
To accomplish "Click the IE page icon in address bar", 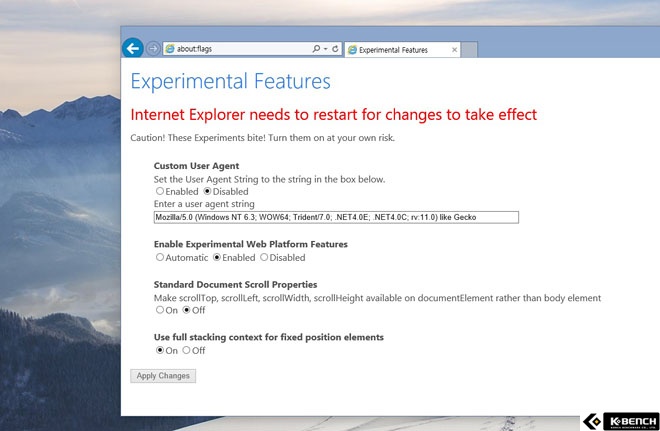I will tap(170, 49).
